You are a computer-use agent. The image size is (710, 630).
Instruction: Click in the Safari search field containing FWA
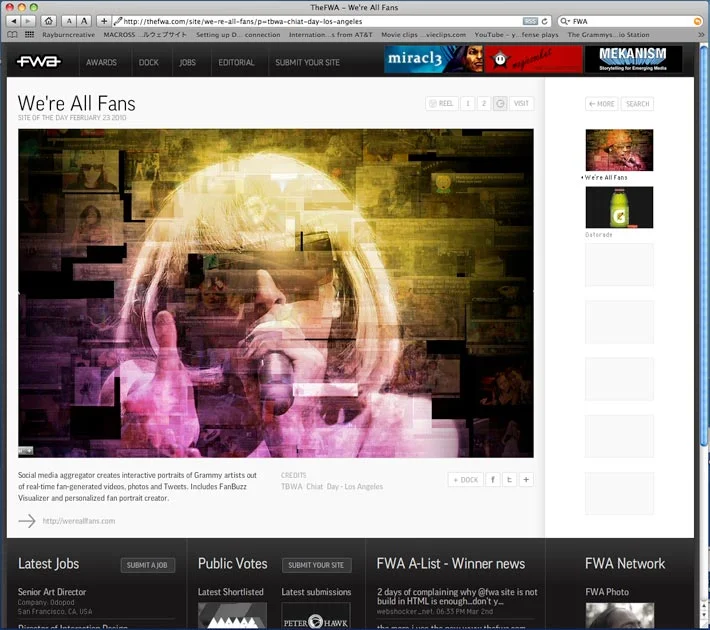coord(632,21)
